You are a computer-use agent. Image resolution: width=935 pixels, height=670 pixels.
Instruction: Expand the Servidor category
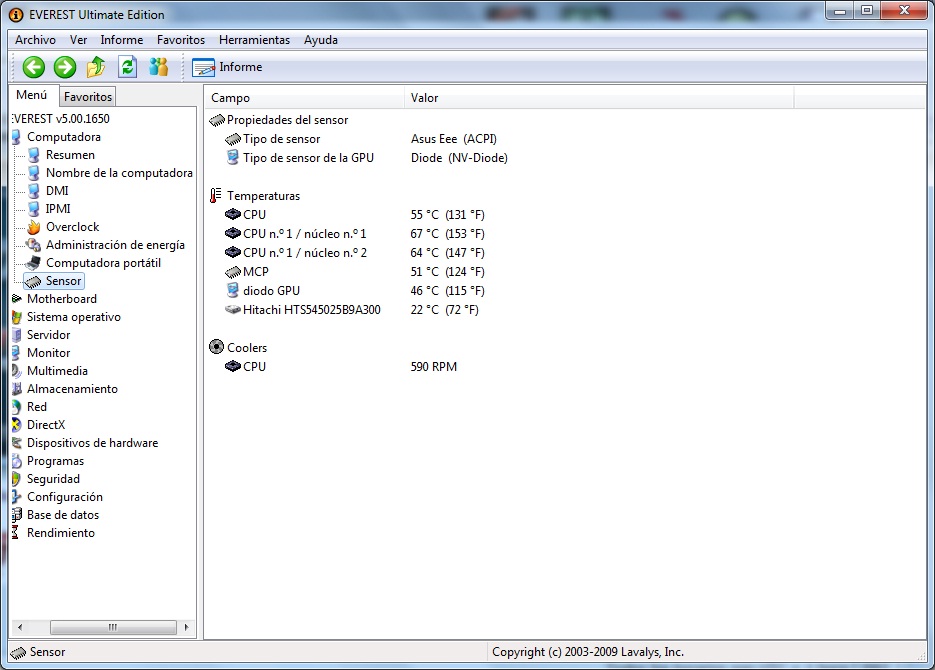coord(48,335)
